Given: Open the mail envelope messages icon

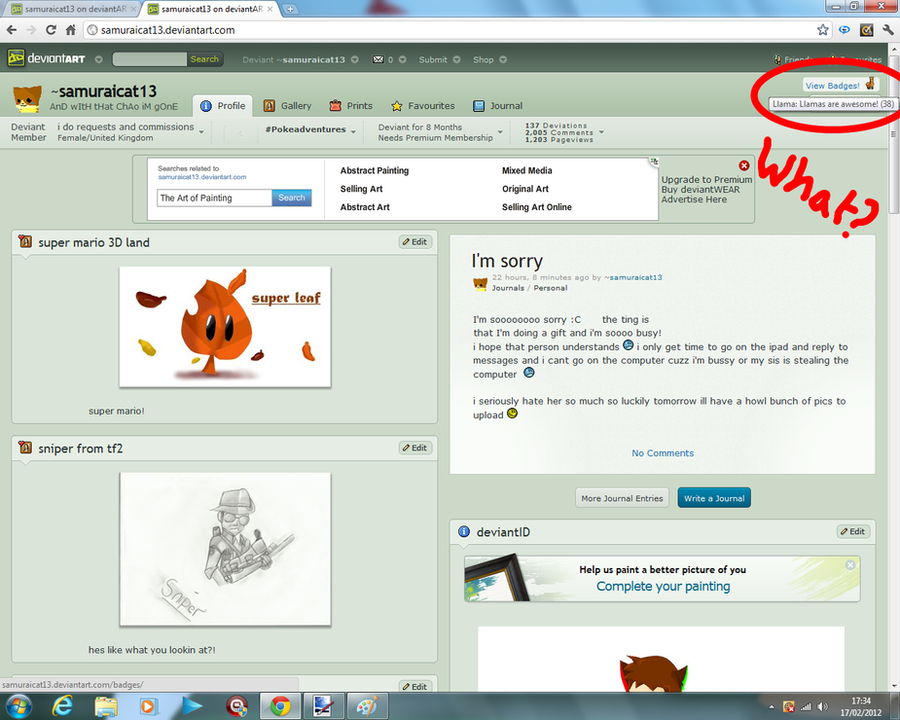Looking at the screenshot, I should click(378, 59).
